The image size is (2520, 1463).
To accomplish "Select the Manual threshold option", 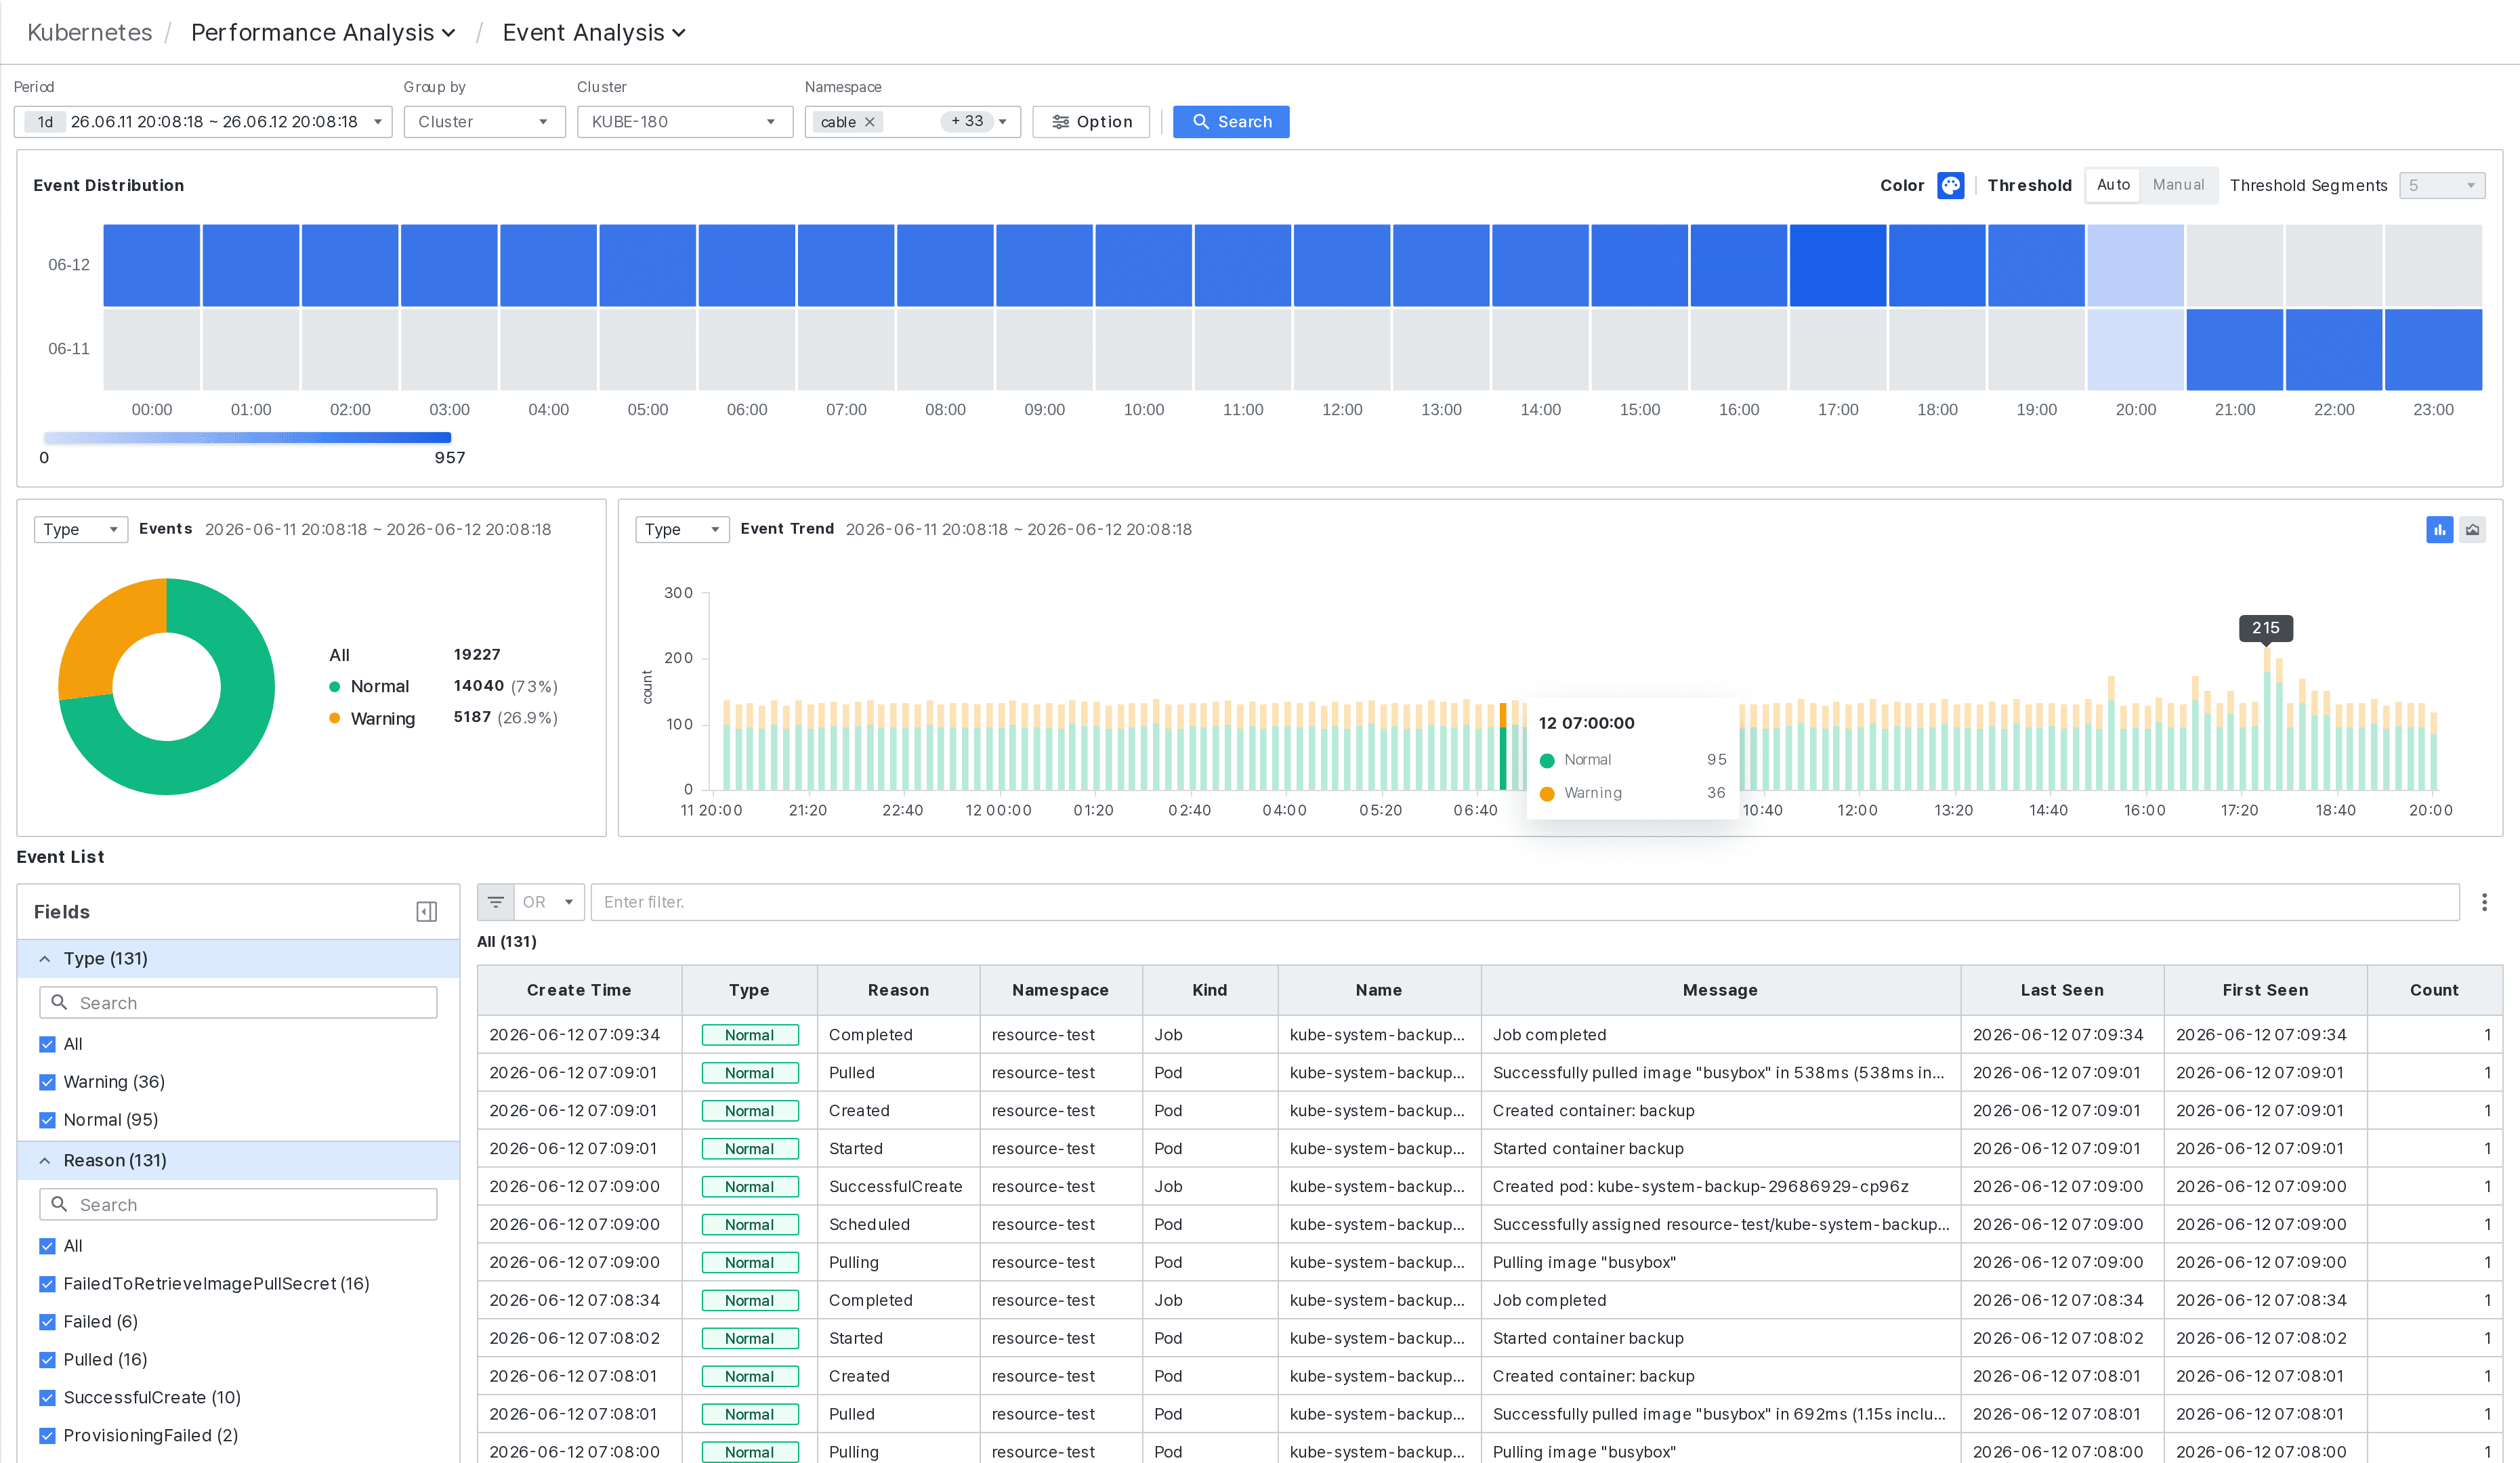I will 2177,185.
